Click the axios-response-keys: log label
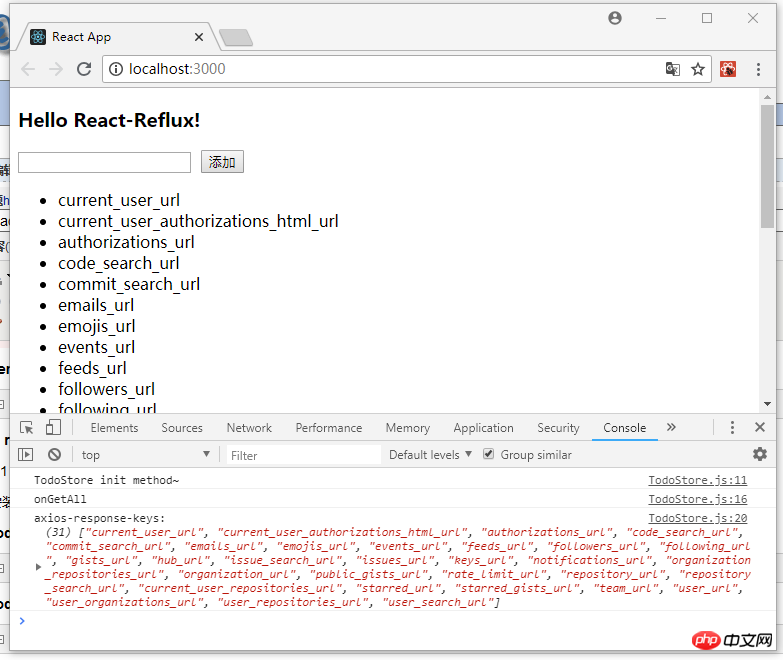783x660 pixels. tap(99, 518)
